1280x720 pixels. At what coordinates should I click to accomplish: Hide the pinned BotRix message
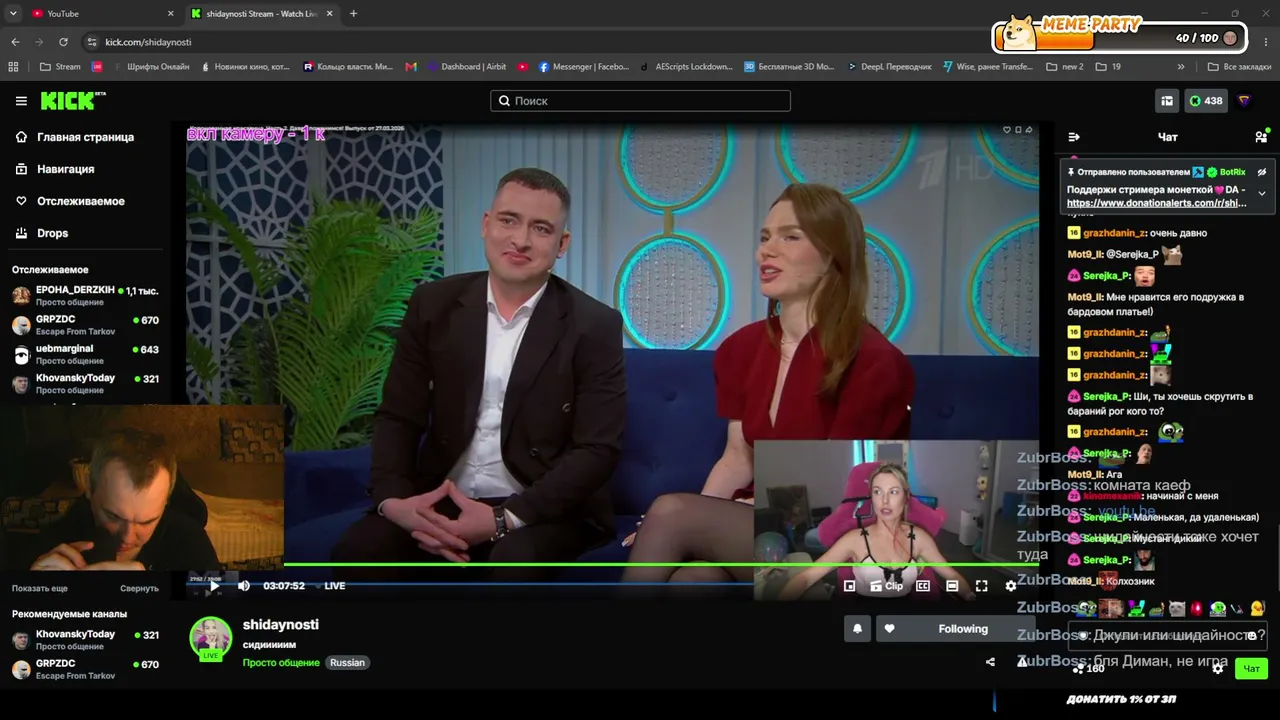[x=1262, y=172]
